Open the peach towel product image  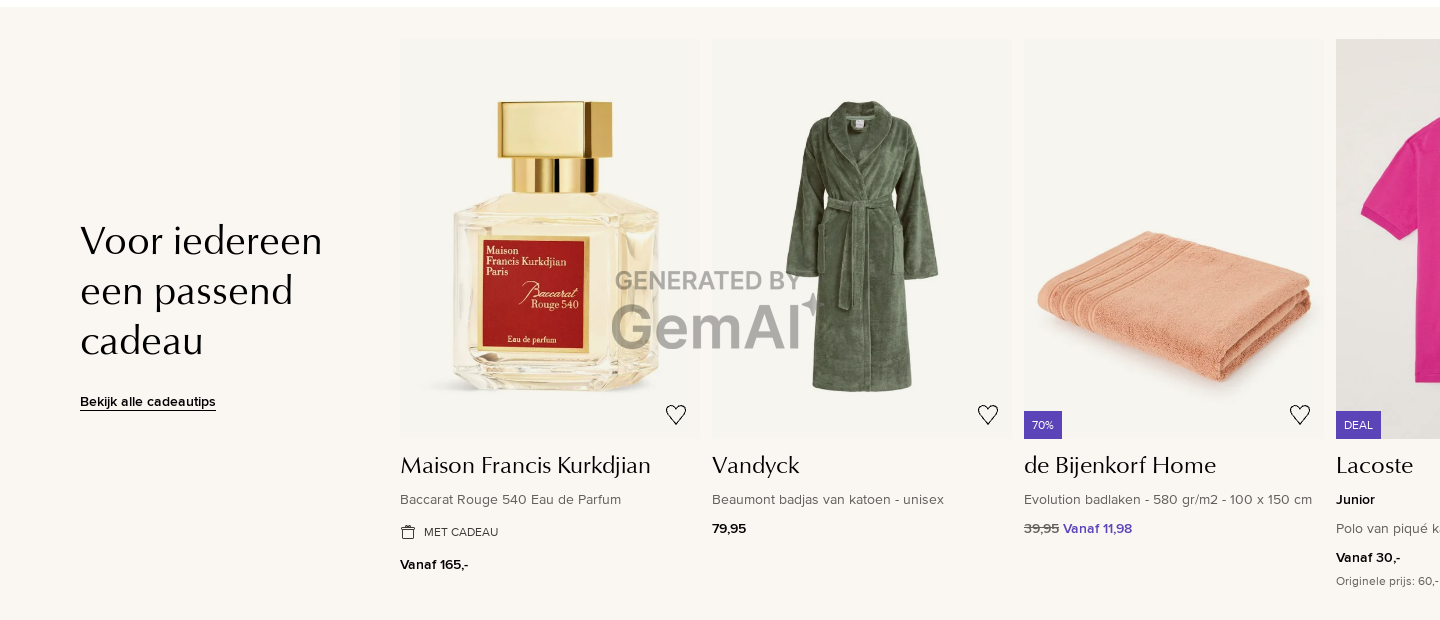[1174, 239]
